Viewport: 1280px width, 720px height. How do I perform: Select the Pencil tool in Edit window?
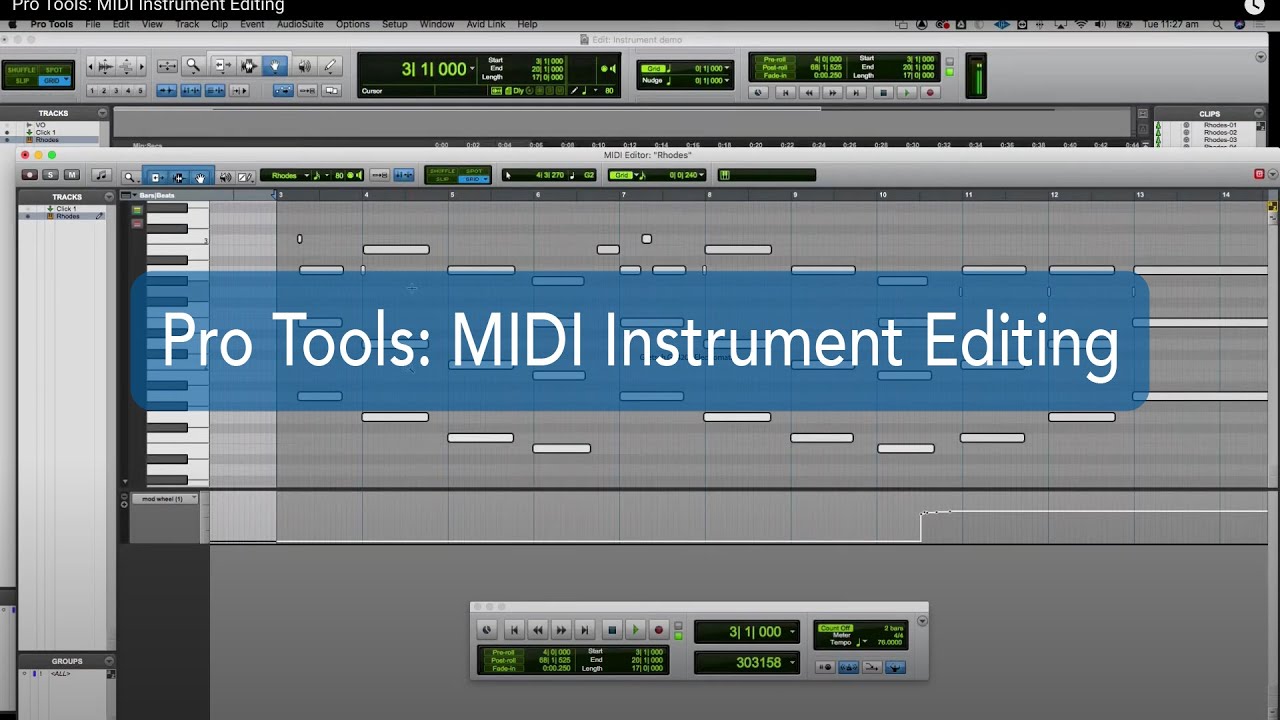(x=330, y=66)
